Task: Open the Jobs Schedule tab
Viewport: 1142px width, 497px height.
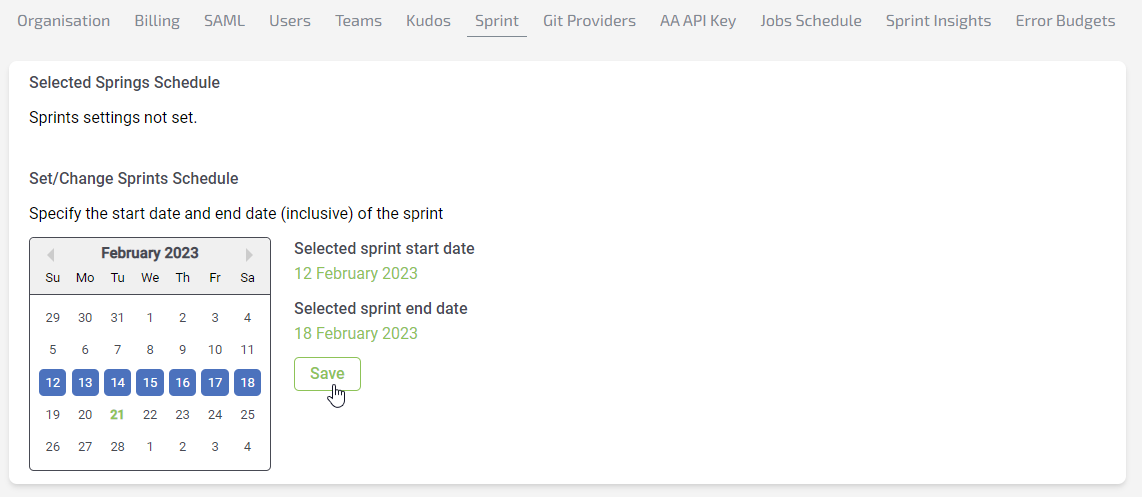Action: (810, 21)
